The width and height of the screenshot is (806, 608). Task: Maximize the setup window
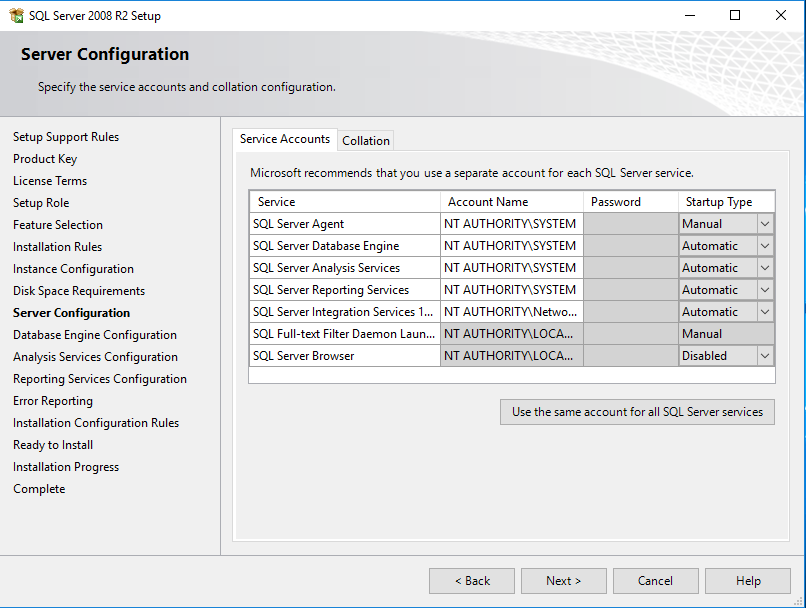point(735,15)
